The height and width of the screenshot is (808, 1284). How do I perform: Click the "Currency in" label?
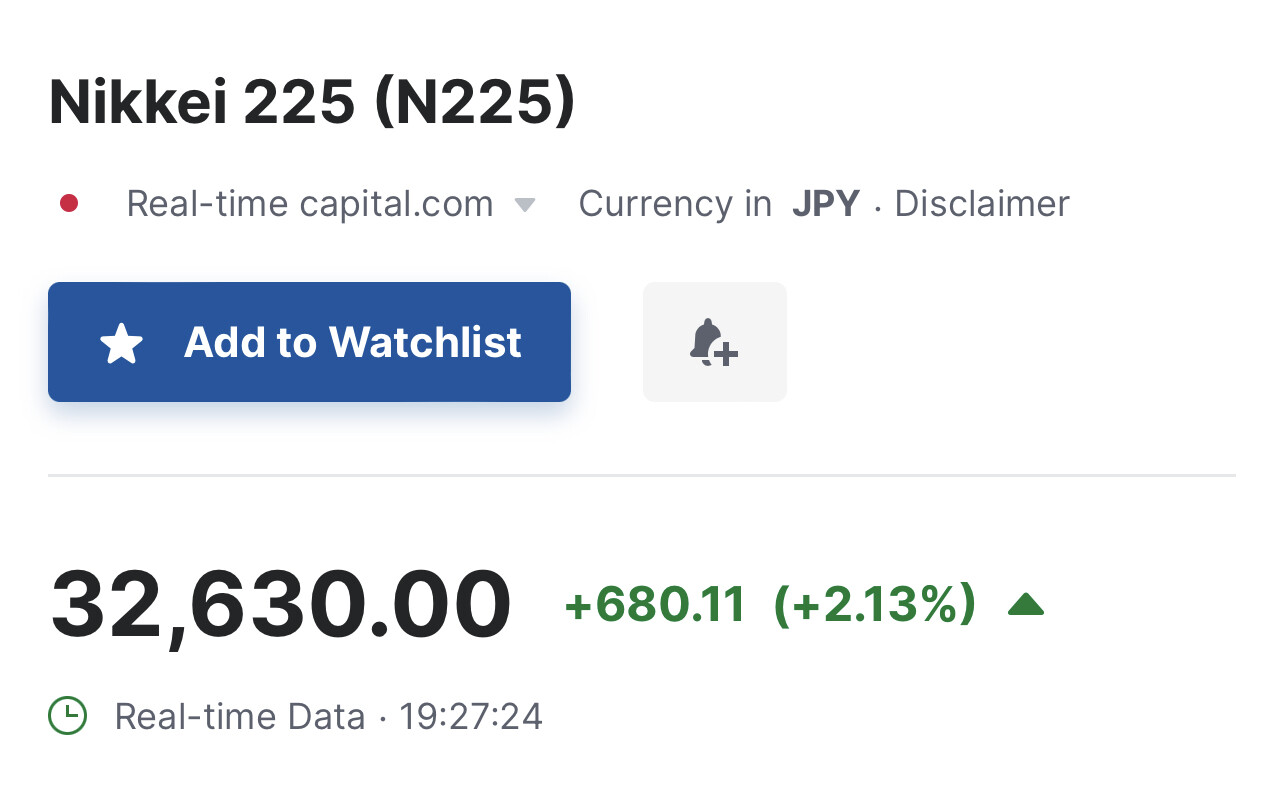coord(675,204)
